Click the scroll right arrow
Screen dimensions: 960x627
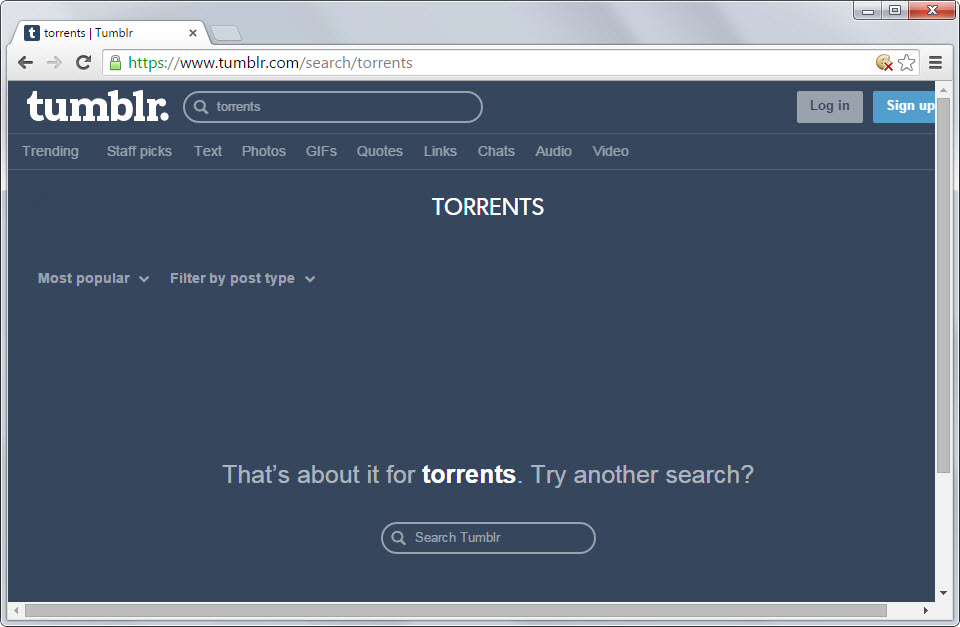click(926, 610)
